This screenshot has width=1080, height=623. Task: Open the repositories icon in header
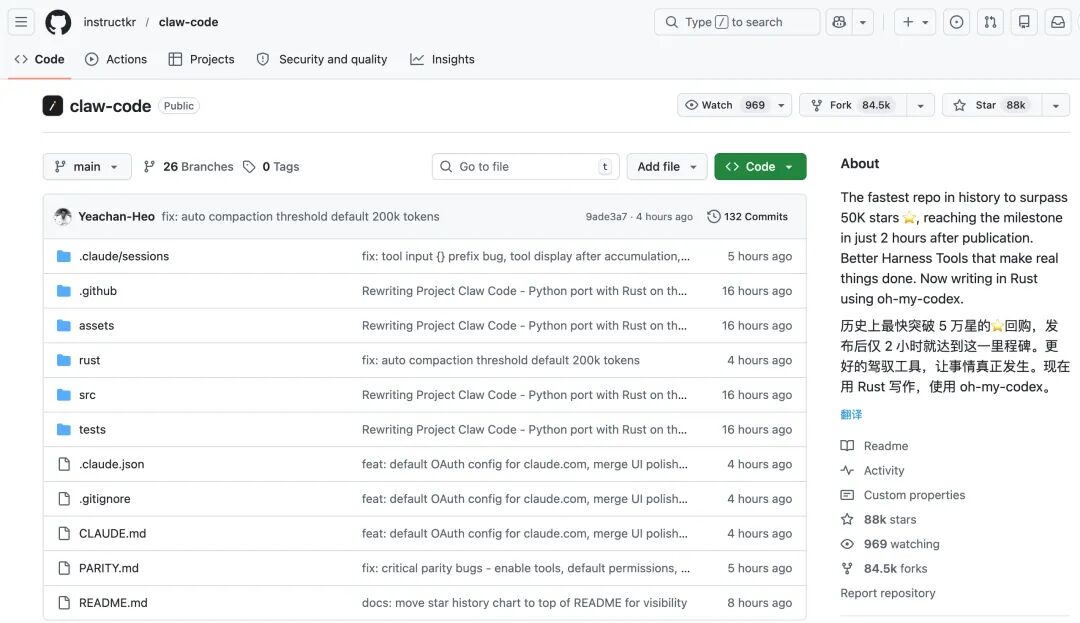tap(1024, 22)
